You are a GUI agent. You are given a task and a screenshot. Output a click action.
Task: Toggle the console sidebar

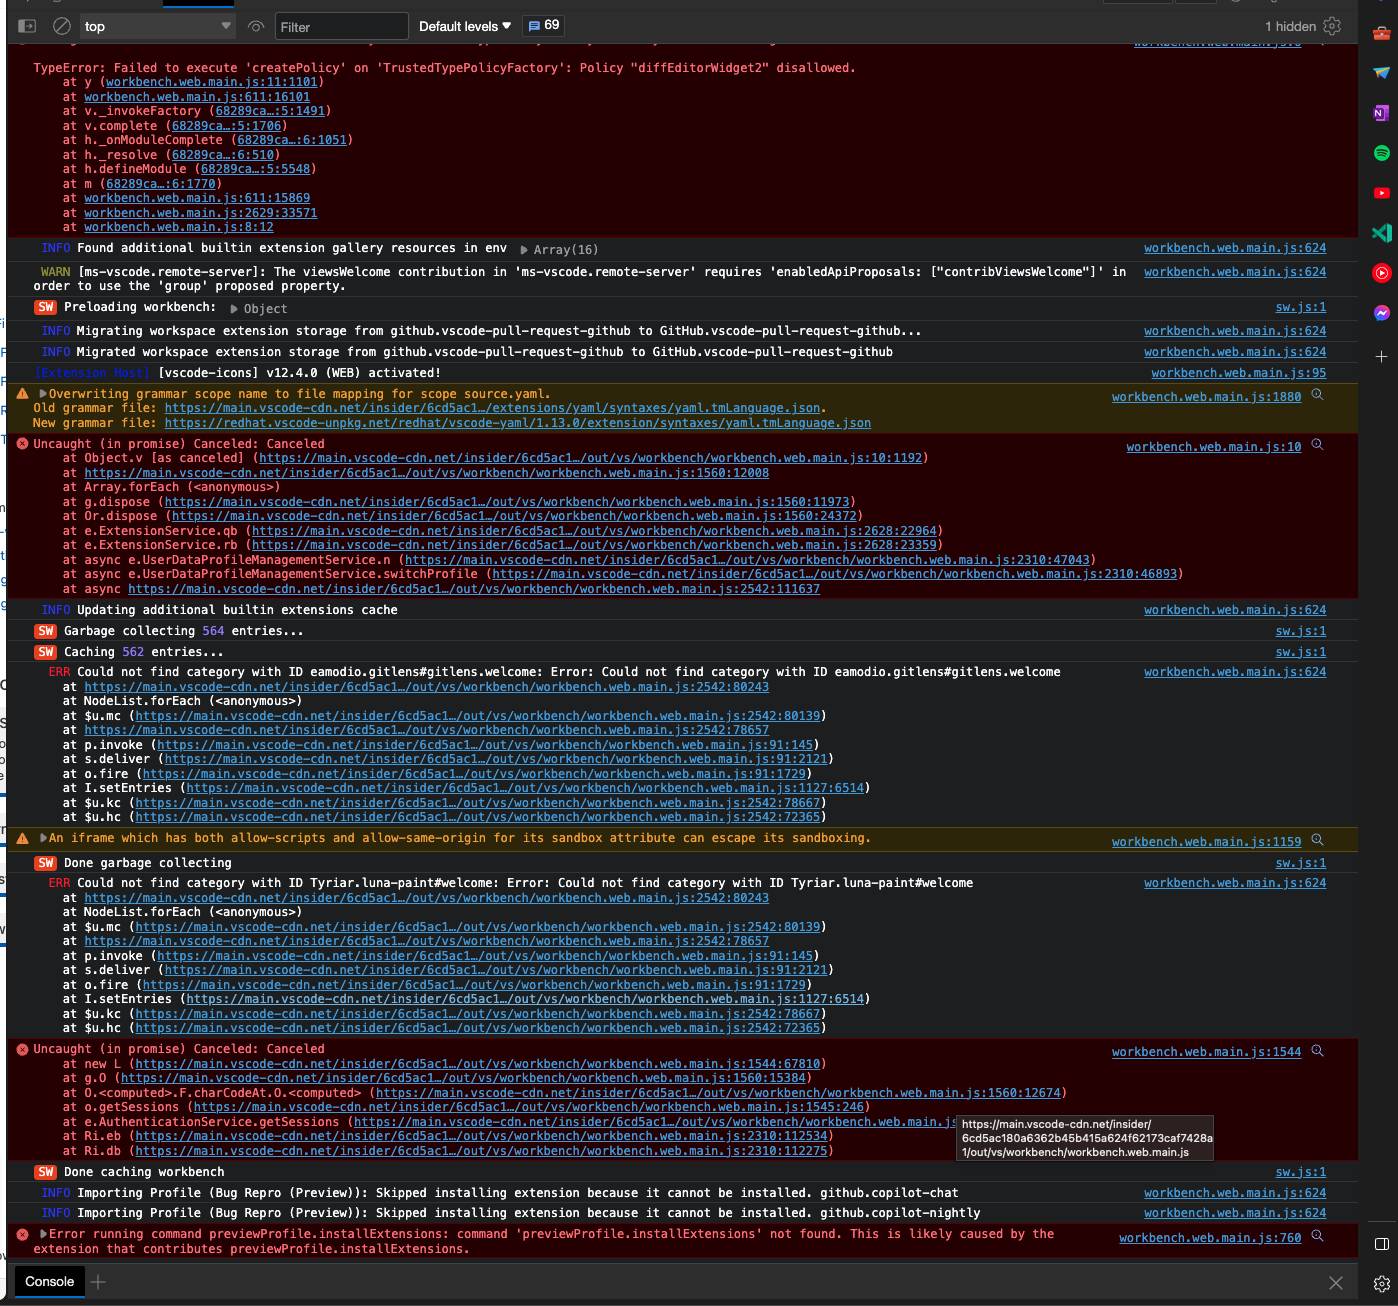[x=26, y=26]
